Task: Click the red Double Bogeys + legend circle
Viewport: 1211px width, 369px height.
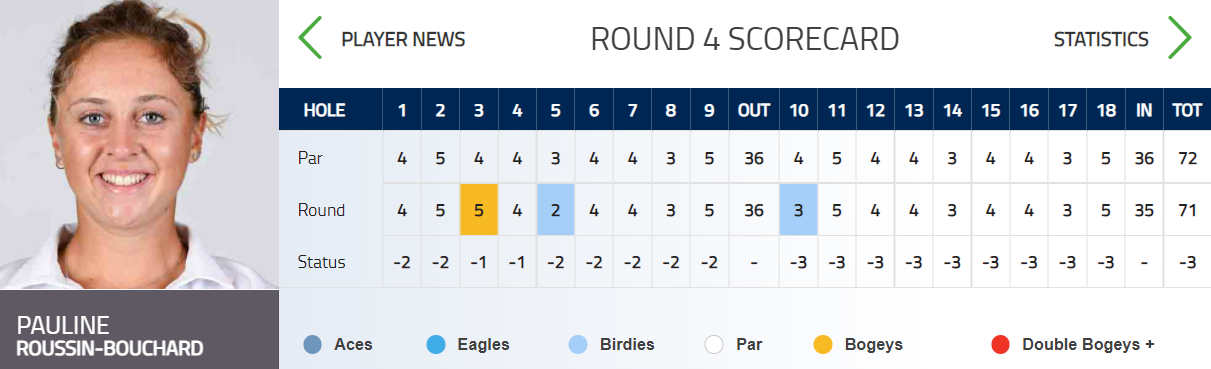Action: [x=1000, y=345]
